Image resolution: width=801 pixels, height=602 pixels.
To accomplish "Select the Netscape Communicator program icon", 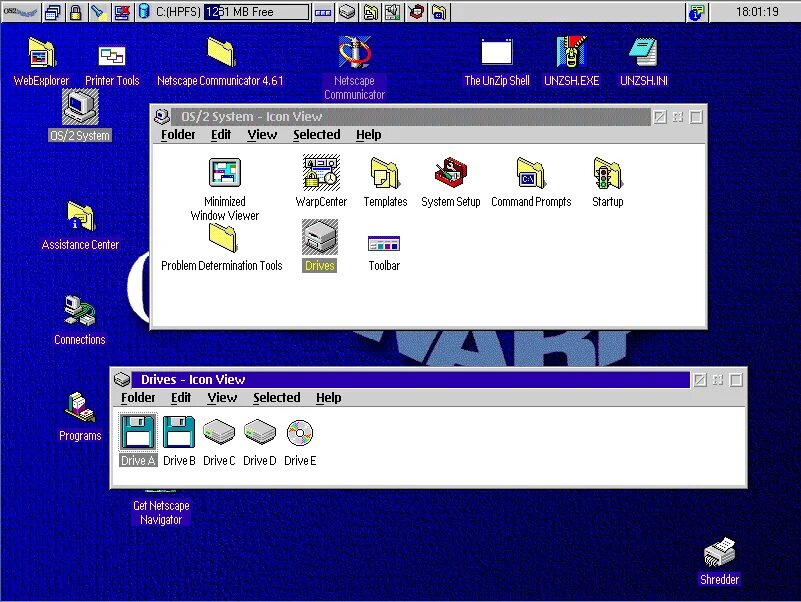I will [x=355, y=67].
